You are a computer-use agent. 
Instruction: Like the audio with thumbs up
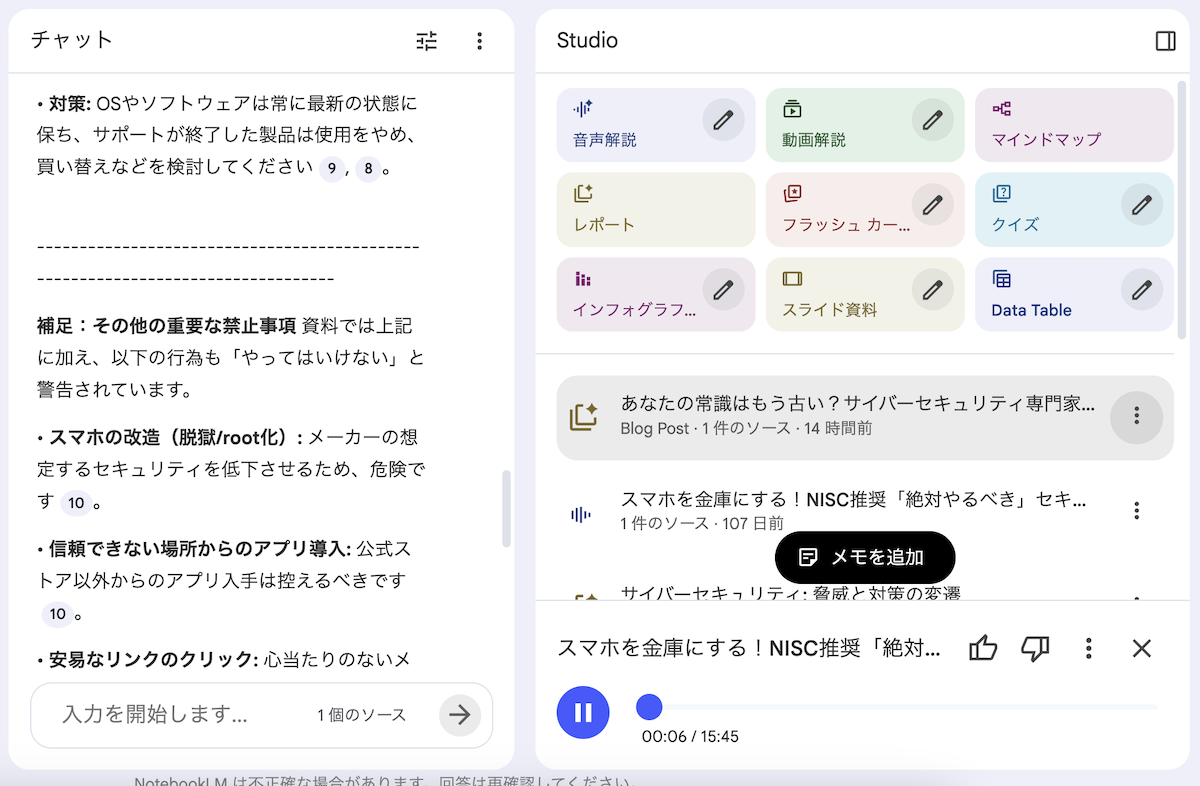[x=983, y=649]
